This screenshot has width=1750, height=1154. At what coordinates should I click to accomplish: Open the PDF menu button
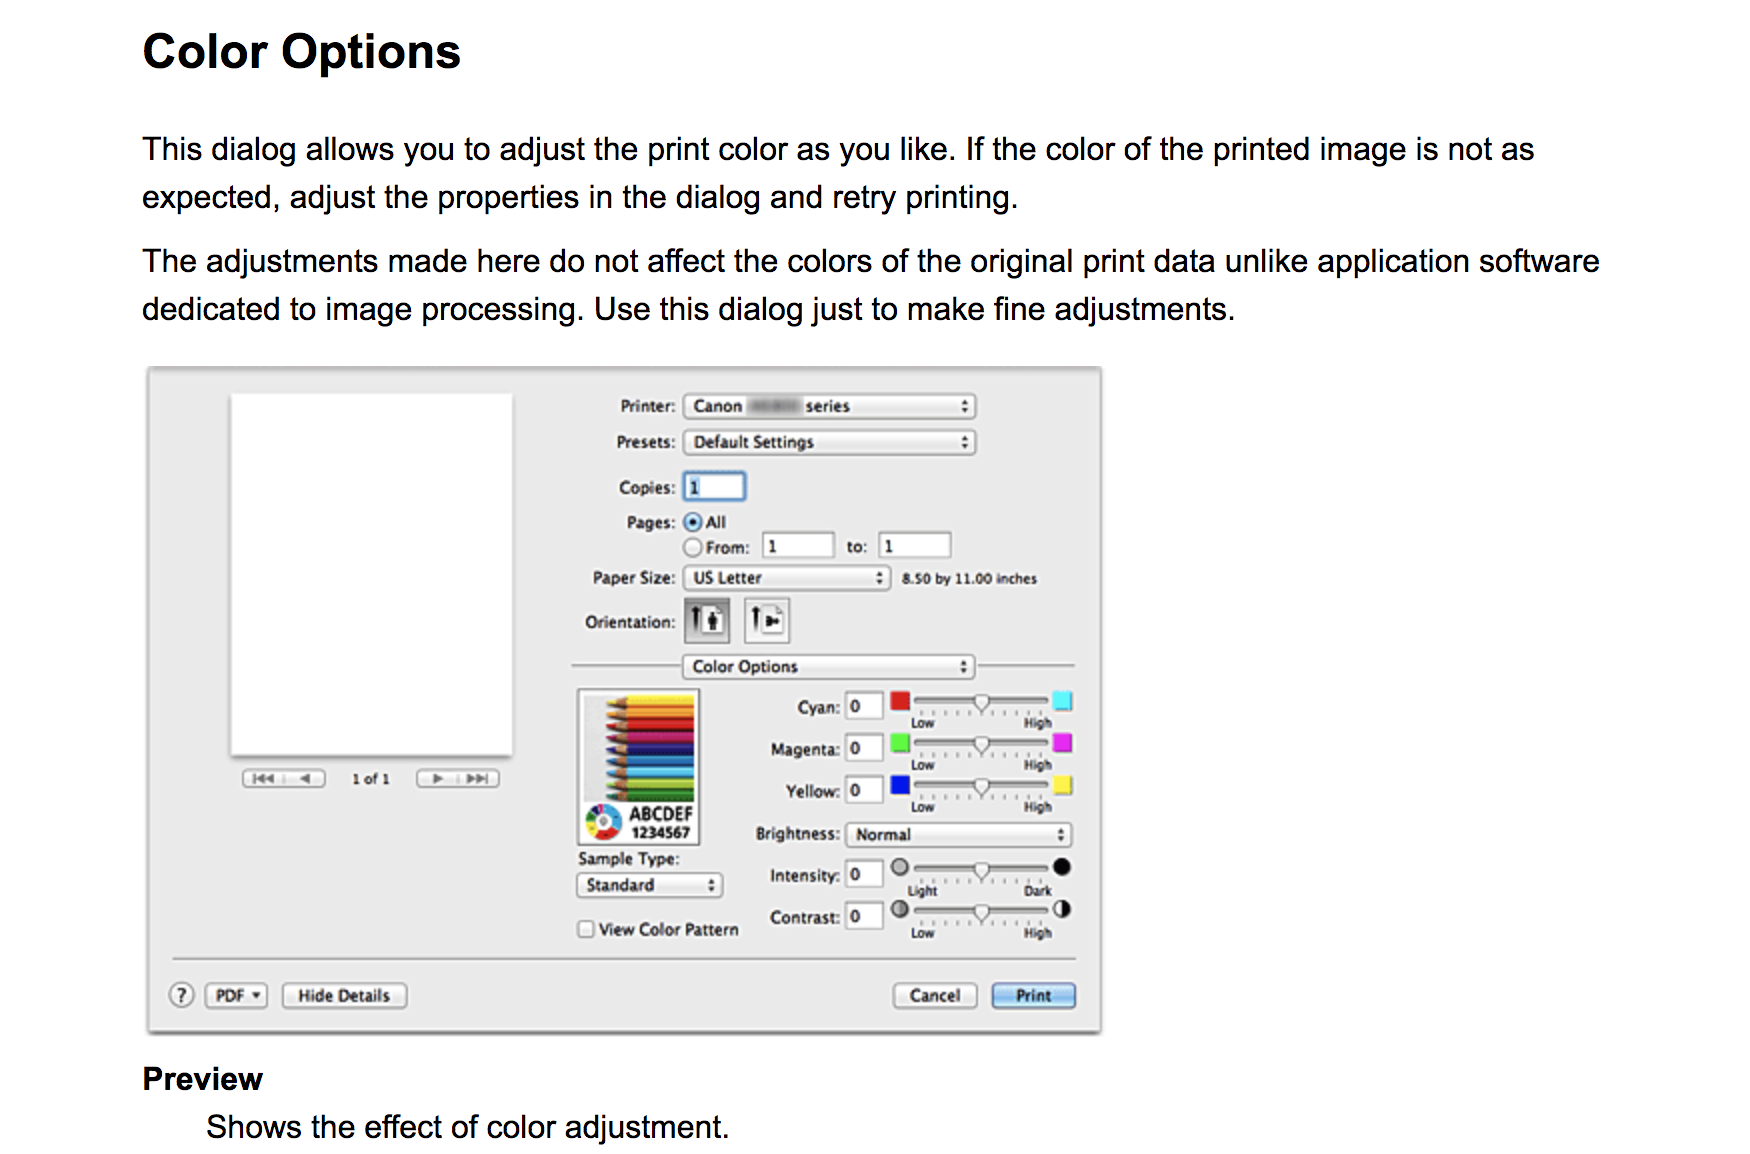(237, 995)
